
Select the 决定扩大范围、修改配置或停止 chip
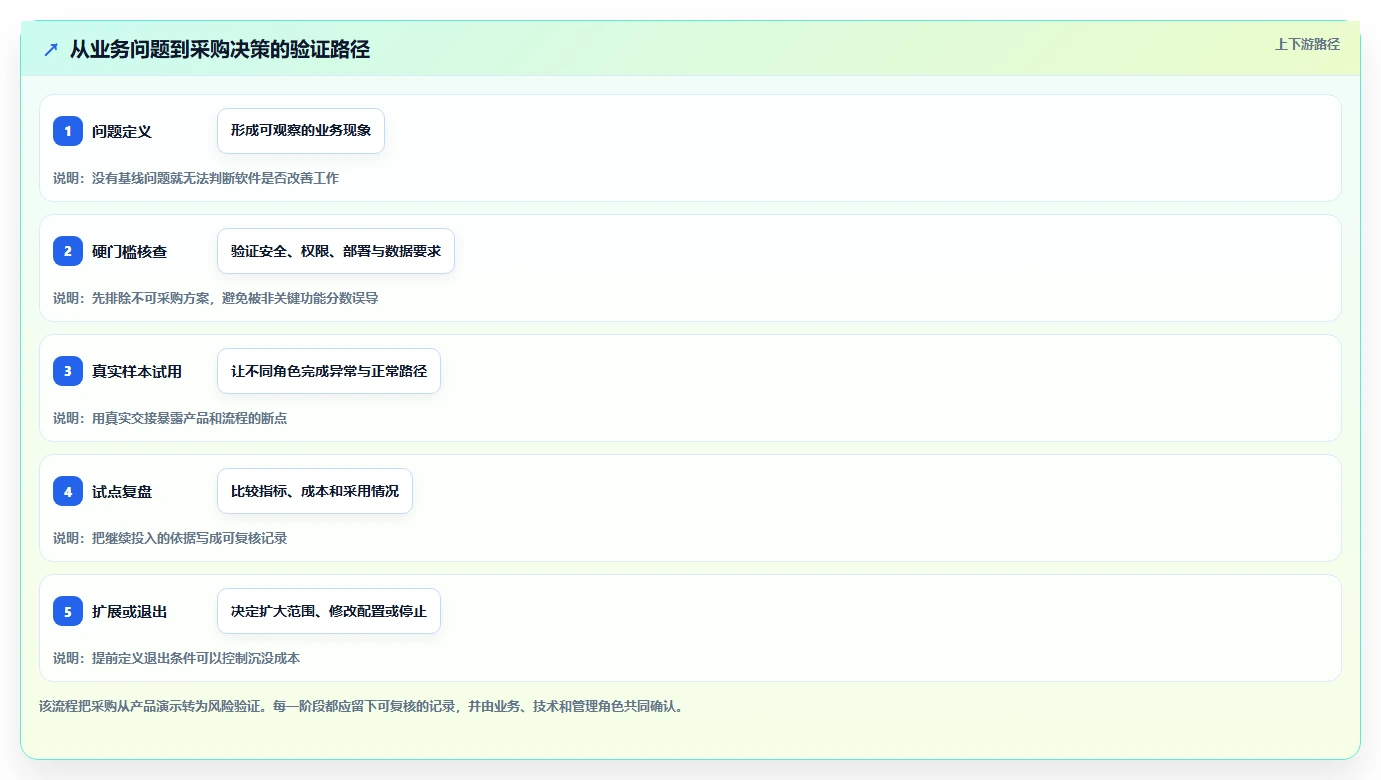point(329,611)
